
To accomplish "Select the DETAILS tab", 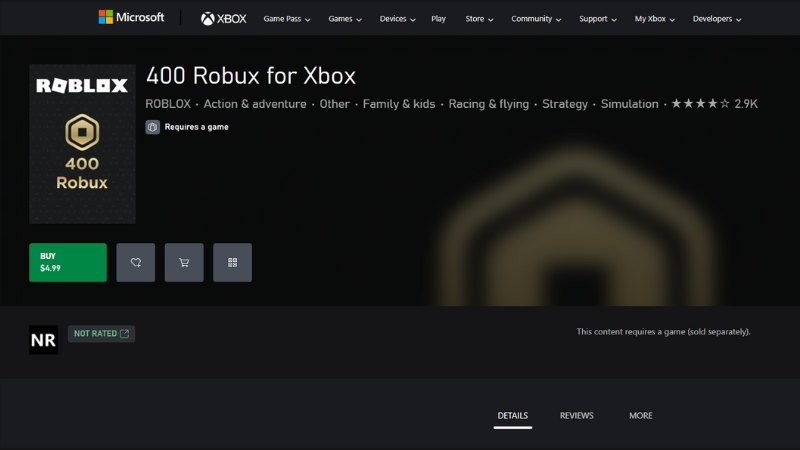I will [513, 416].
